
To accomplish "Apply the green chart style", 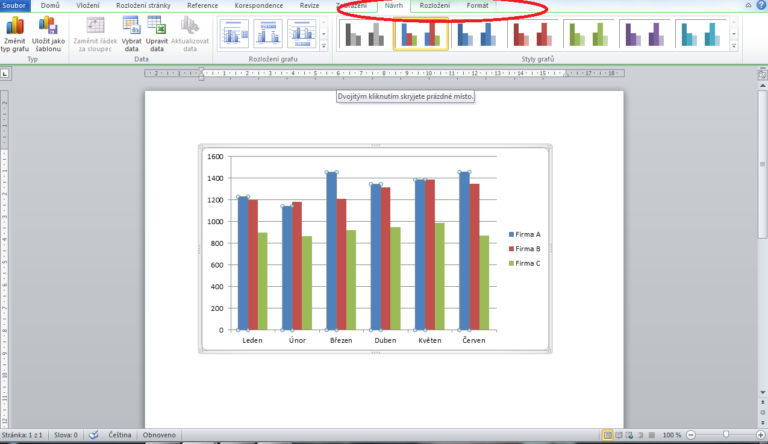I will point(587,35).
